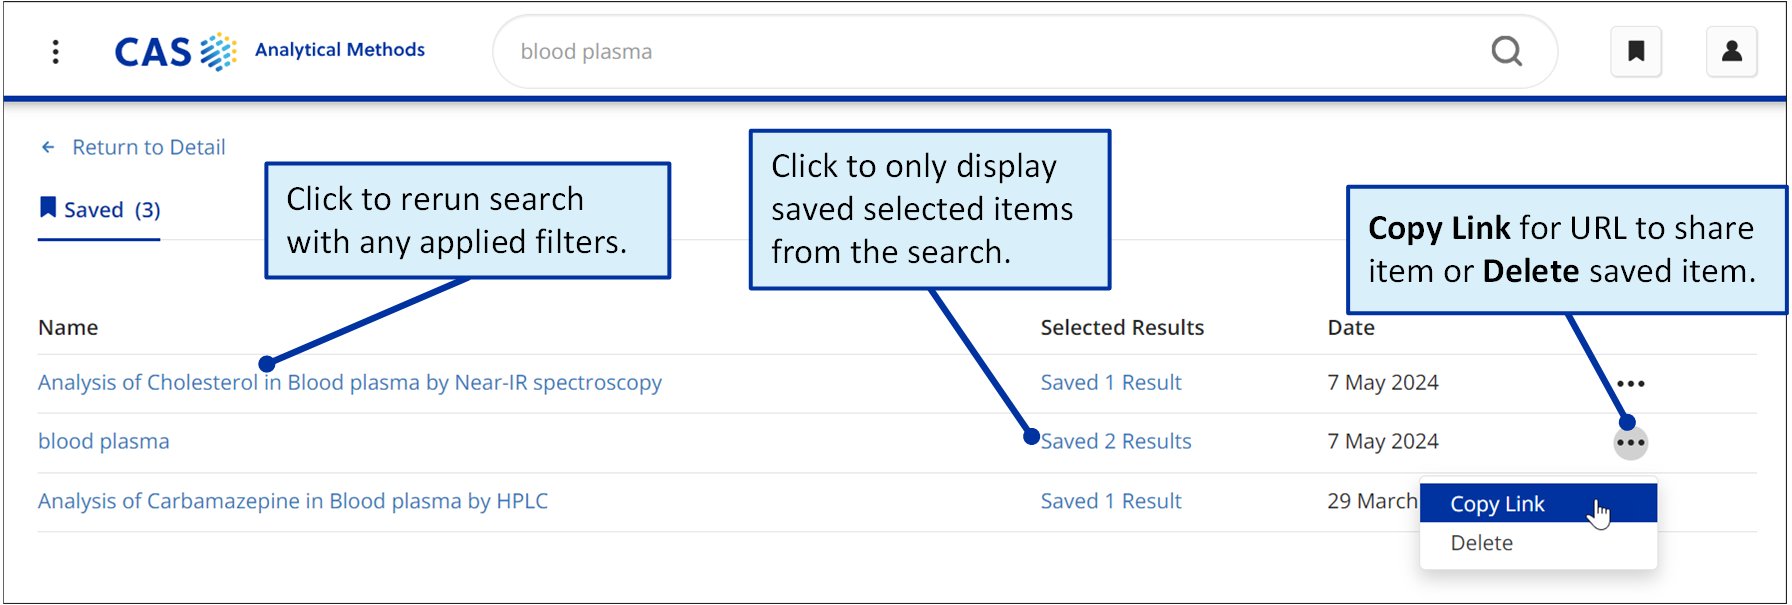
Task: Open saved items bookmark icon in header
Action: point(1636,51)
